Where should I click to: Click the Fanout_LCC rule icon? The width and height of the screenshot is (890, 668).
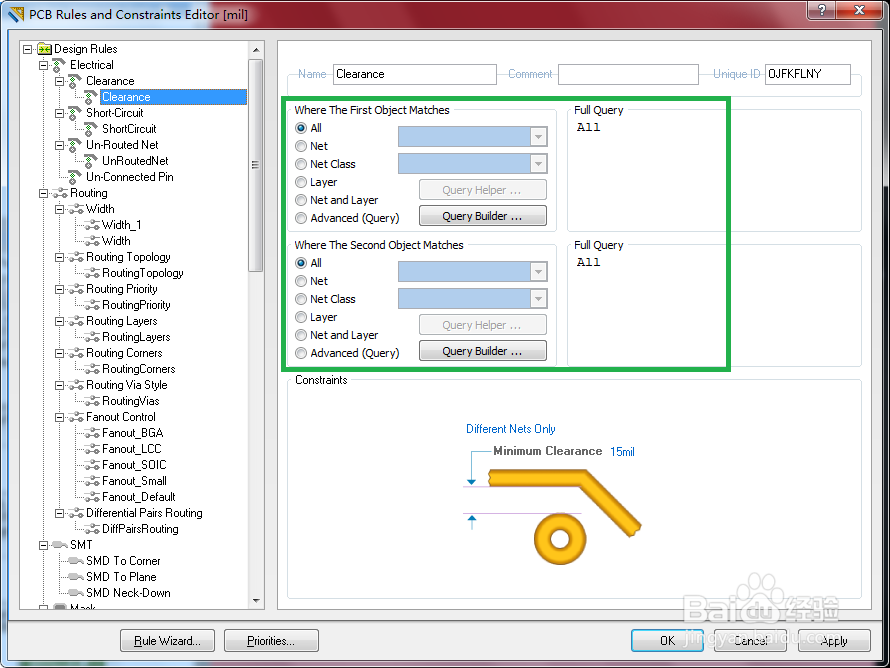tap(92, 449)
